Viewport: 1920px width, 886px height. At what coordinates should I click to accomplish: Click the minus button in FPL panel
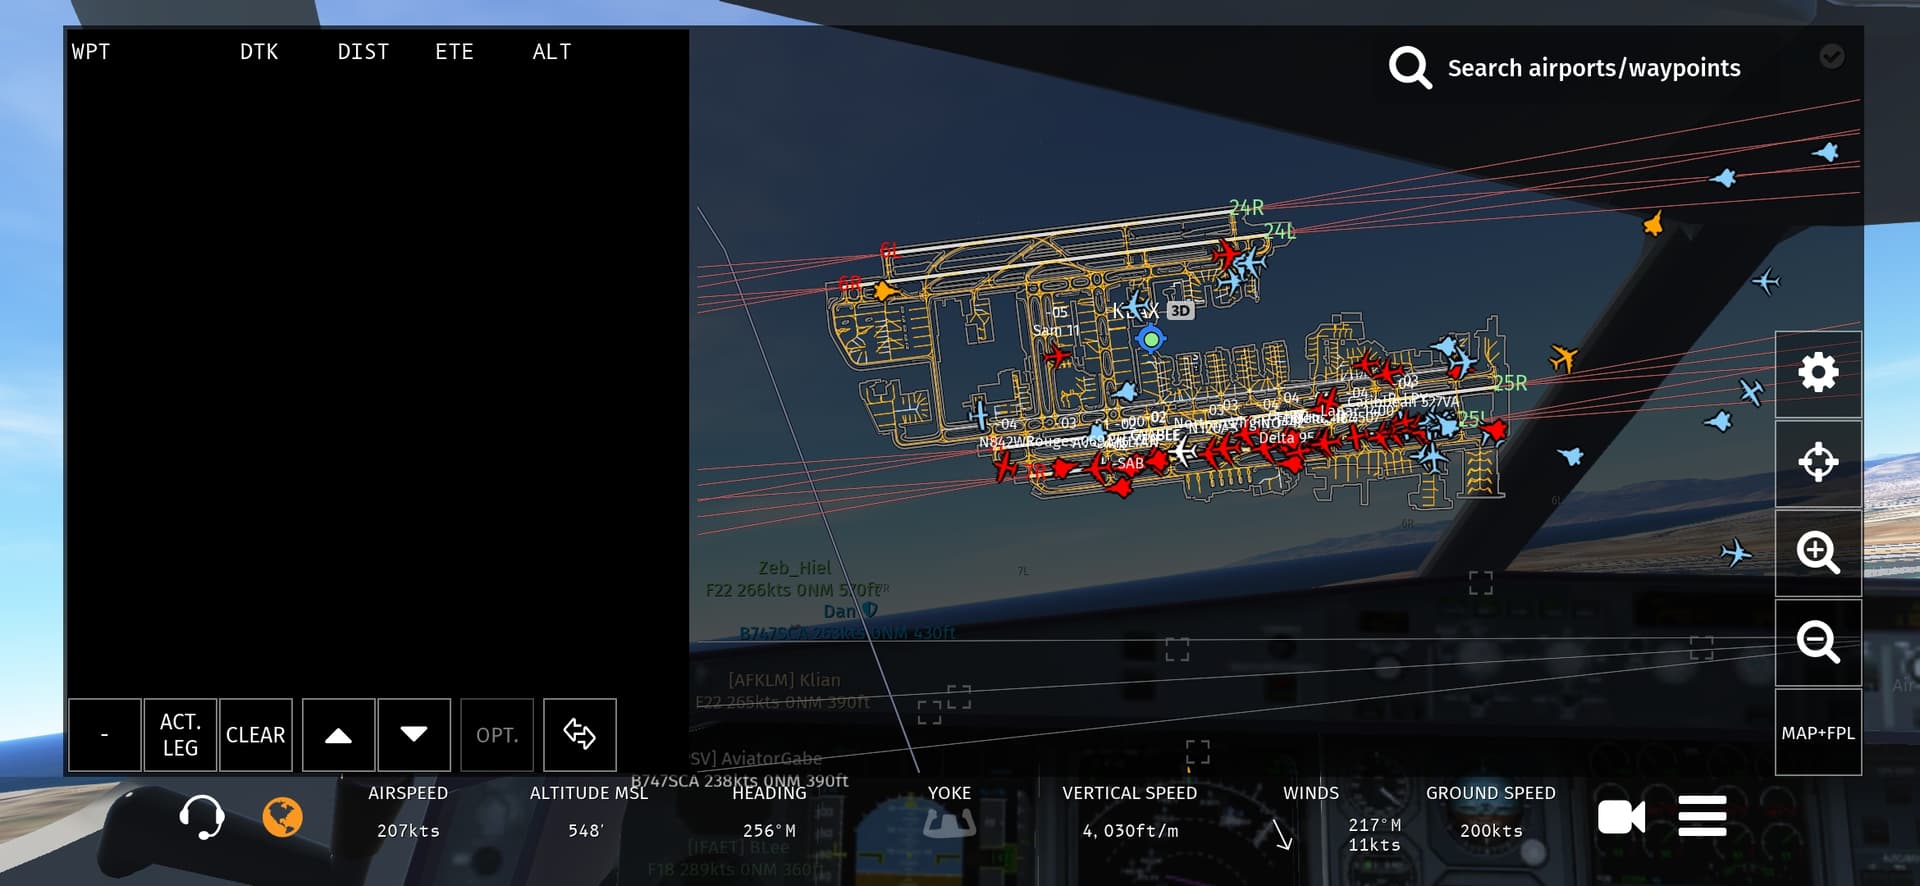point(105,735)
